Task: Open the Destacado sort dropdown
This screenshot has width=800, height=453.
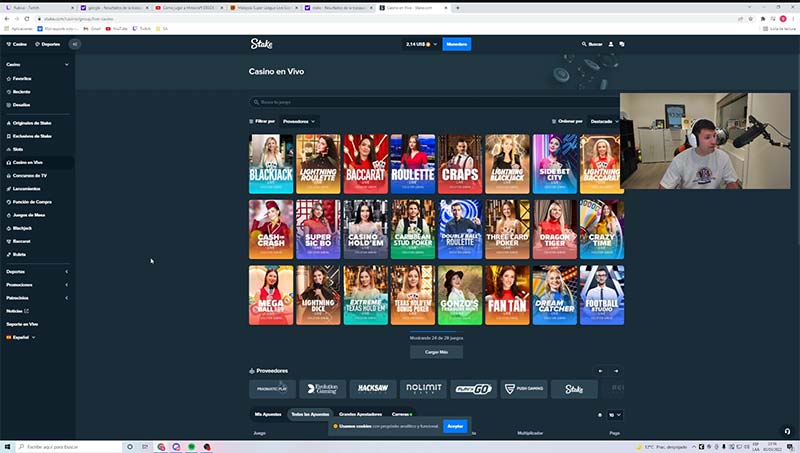Action: click(603, 121)
